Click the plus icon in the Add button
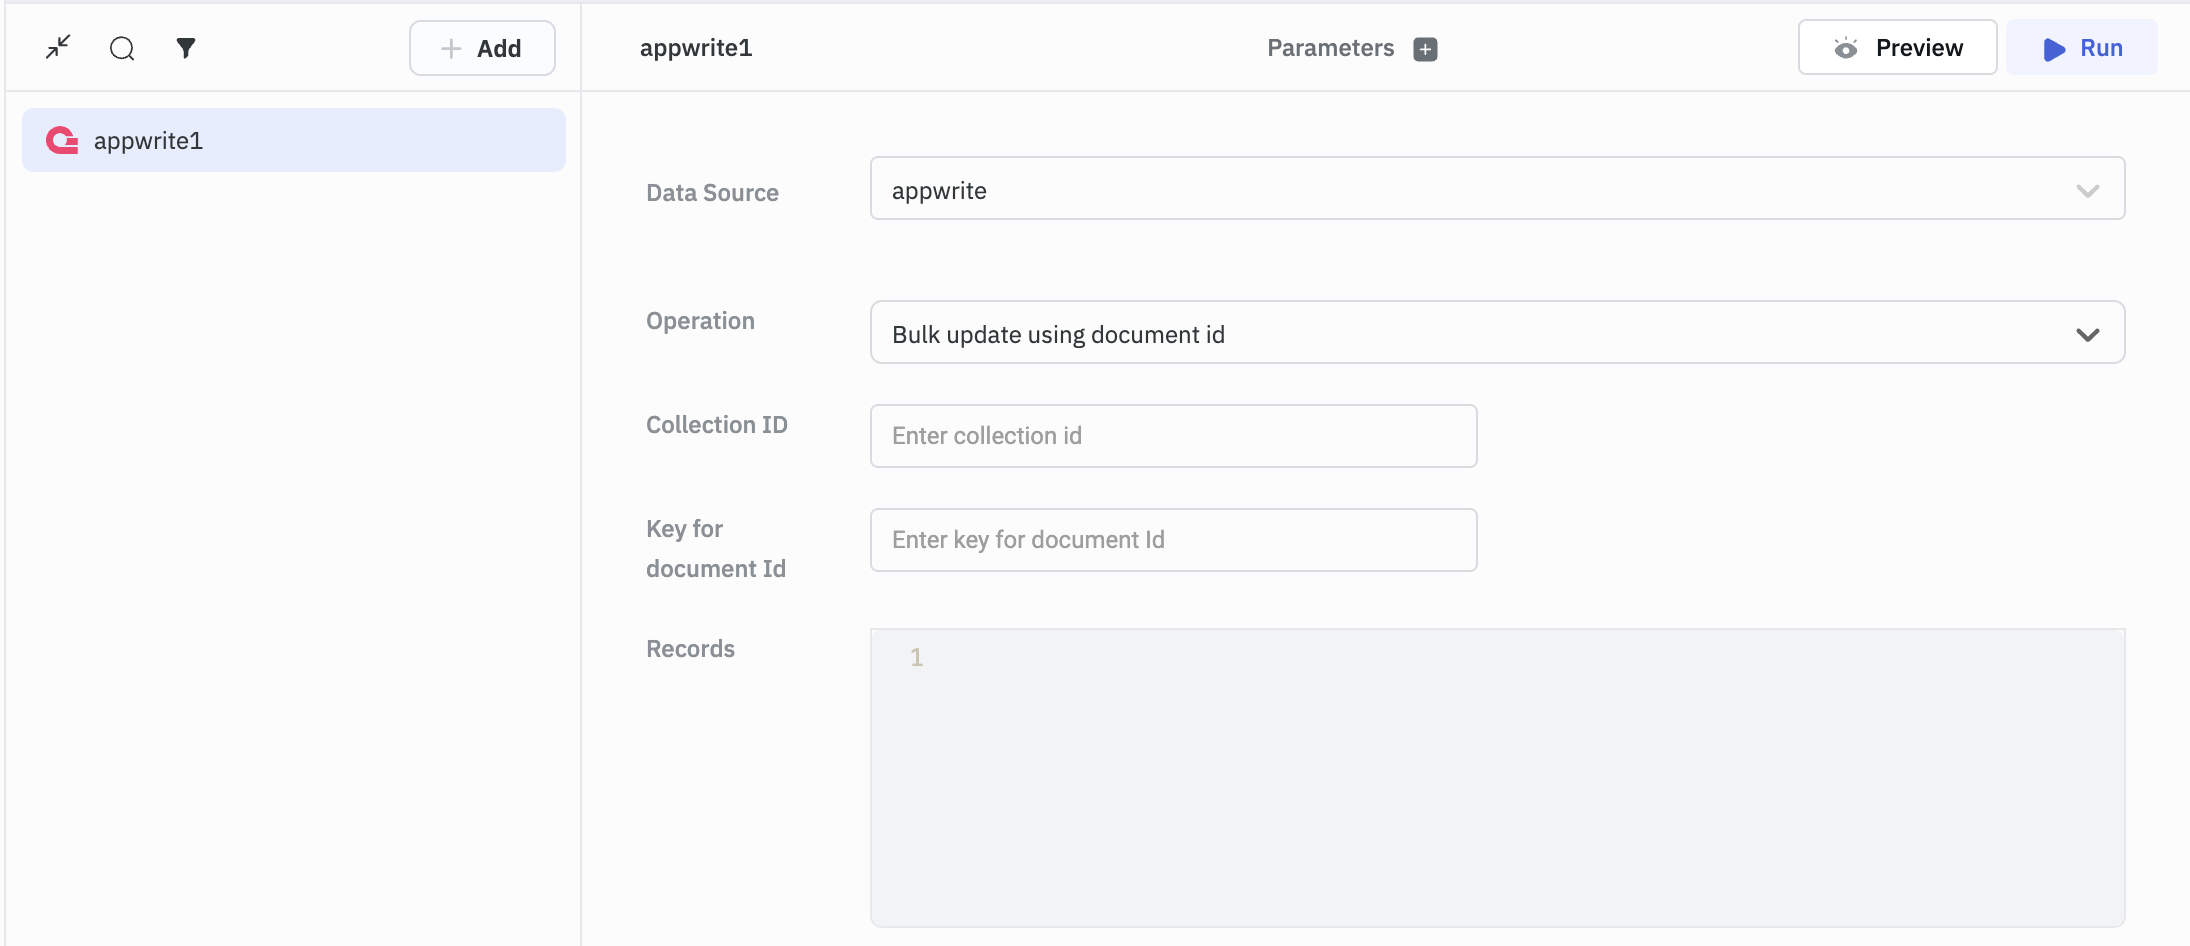Screen dimensions: 2190x946 [x=451, y=48]
